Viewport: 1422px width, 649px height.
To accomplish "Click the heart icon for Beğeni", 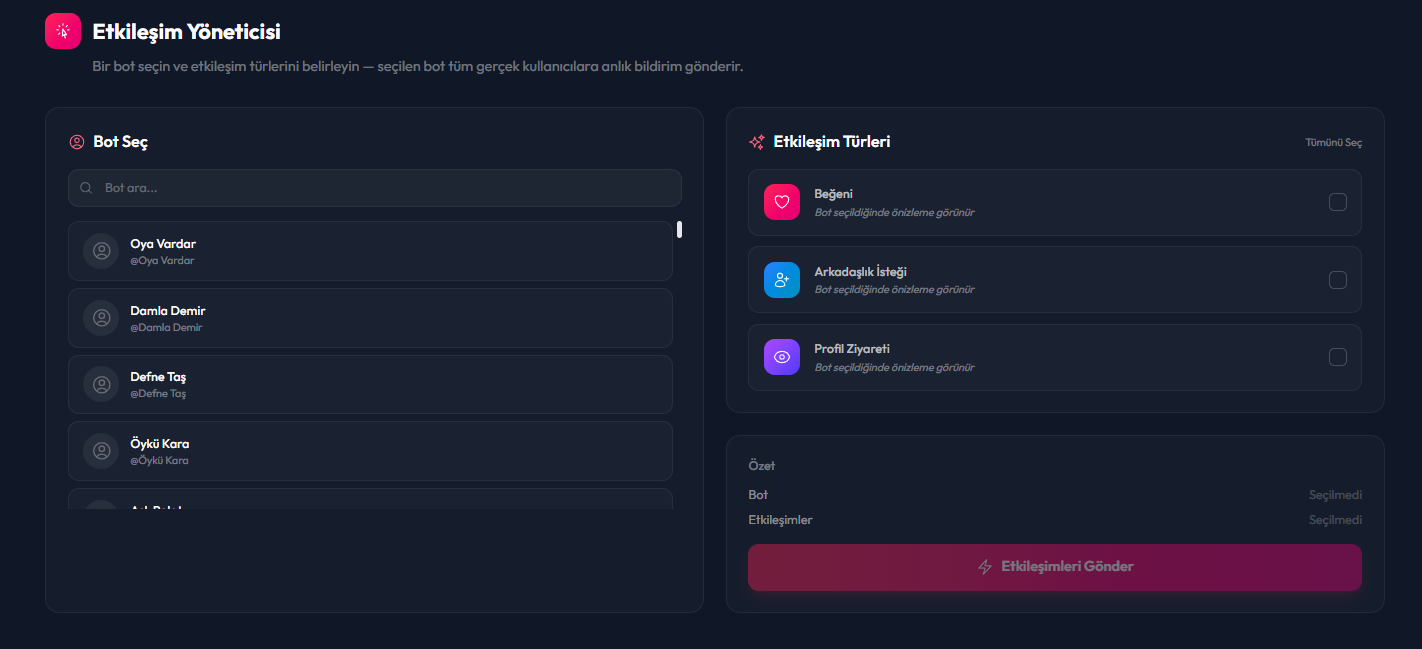I will coord(782,202).
